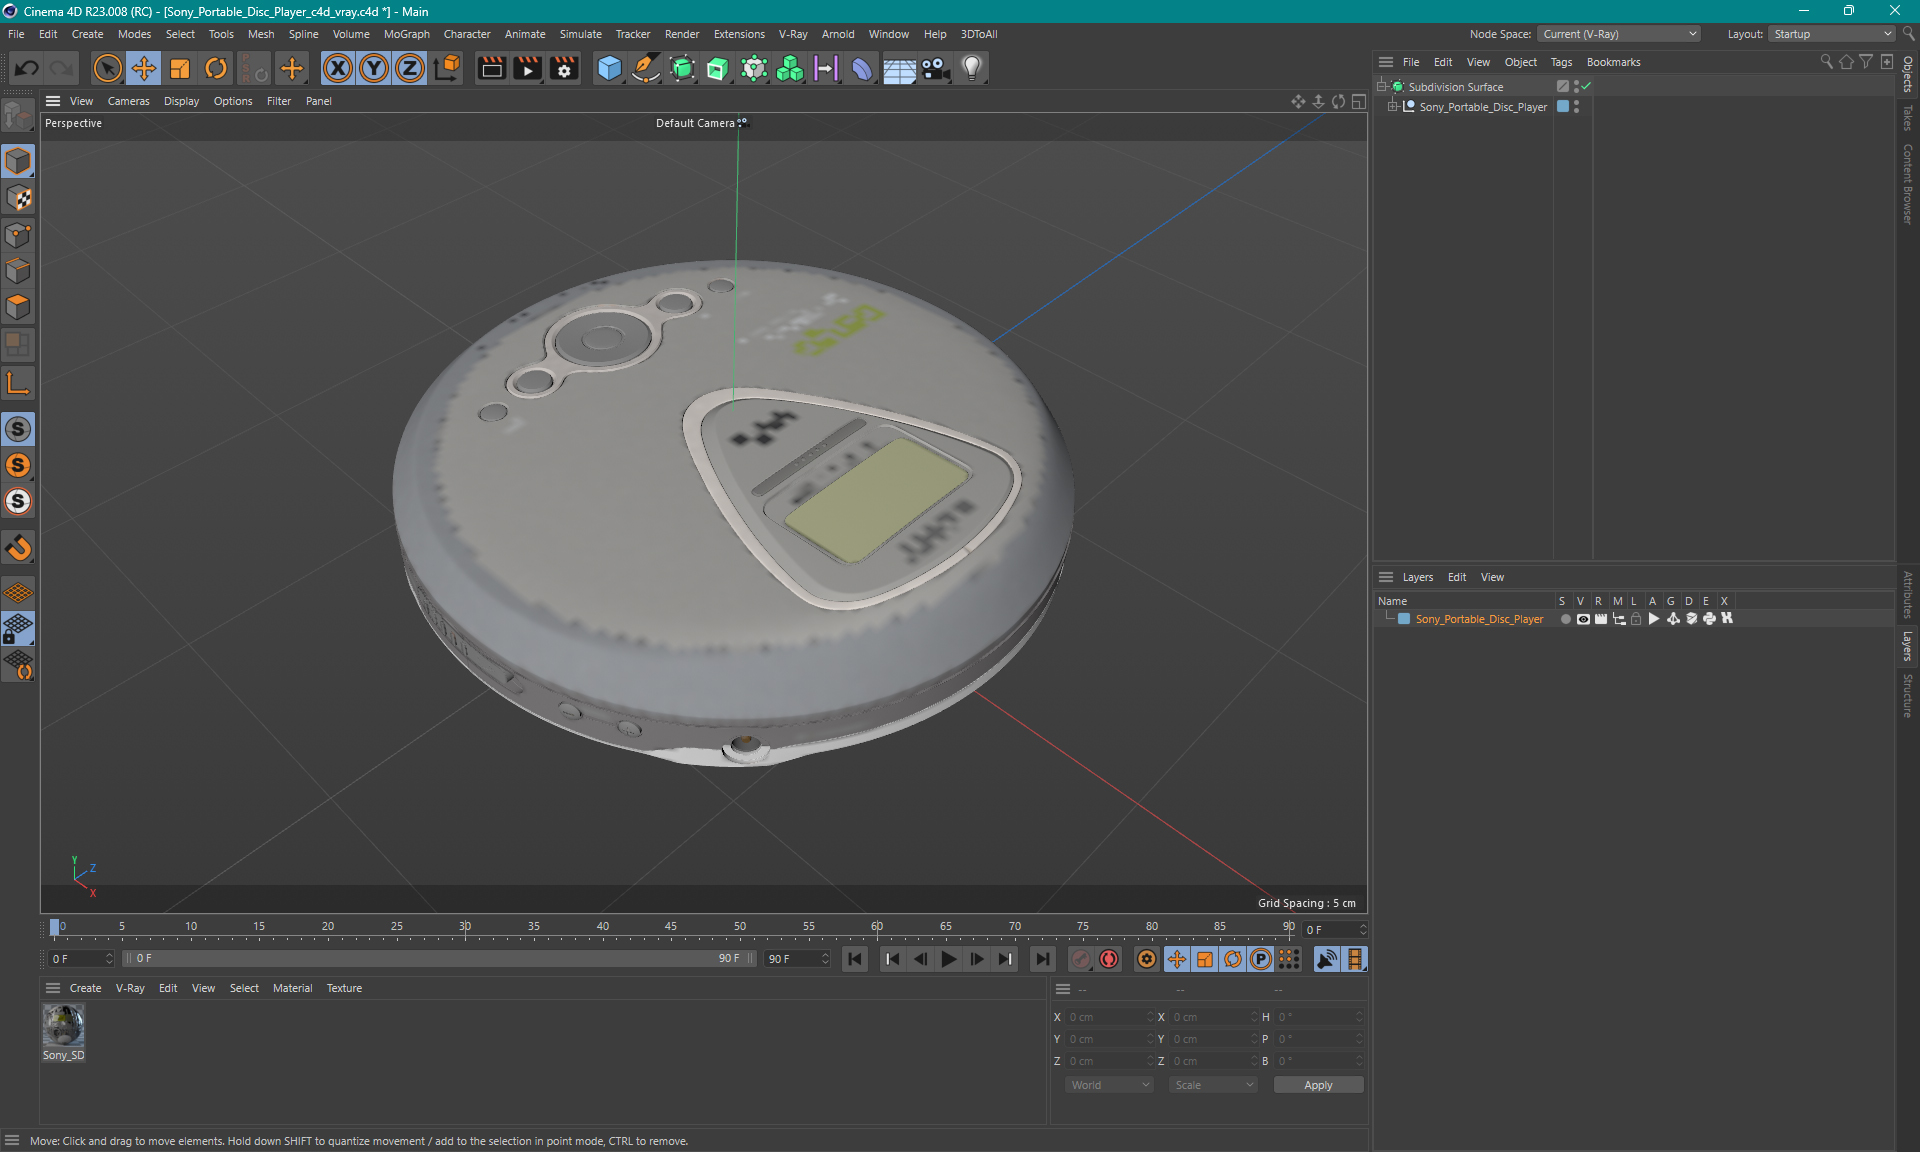This screenshot has width=1920, height=1152.
Task: Open Layers panel hamburger menu
Action: (1386, 577)
